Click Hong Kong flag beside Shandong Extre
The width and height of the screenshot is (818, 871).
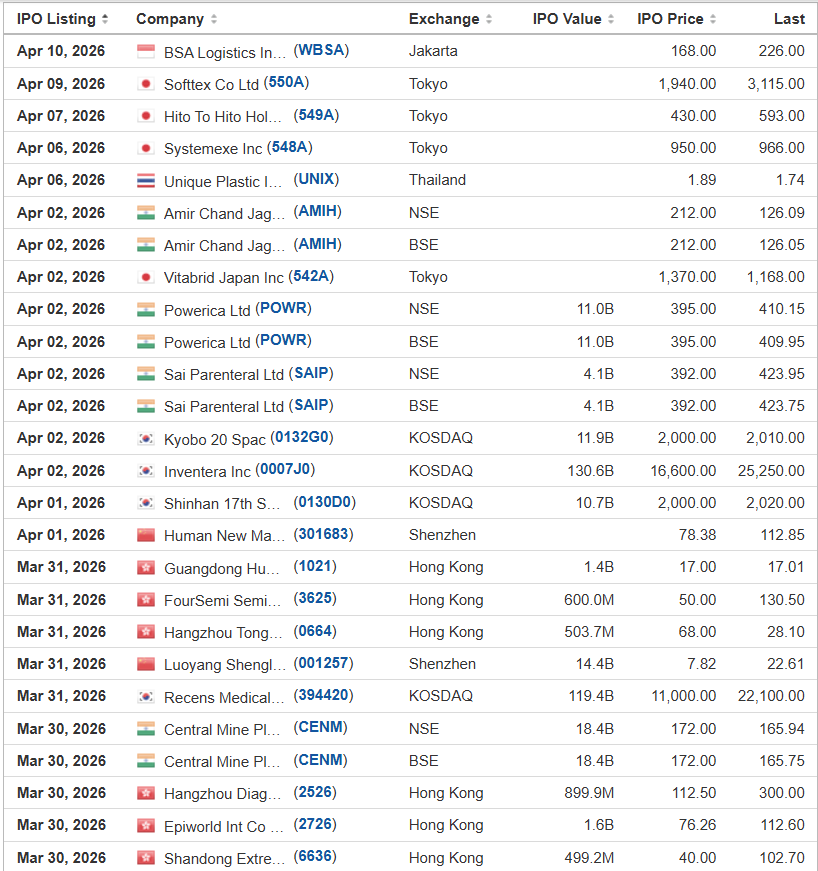tap(145, 858)
